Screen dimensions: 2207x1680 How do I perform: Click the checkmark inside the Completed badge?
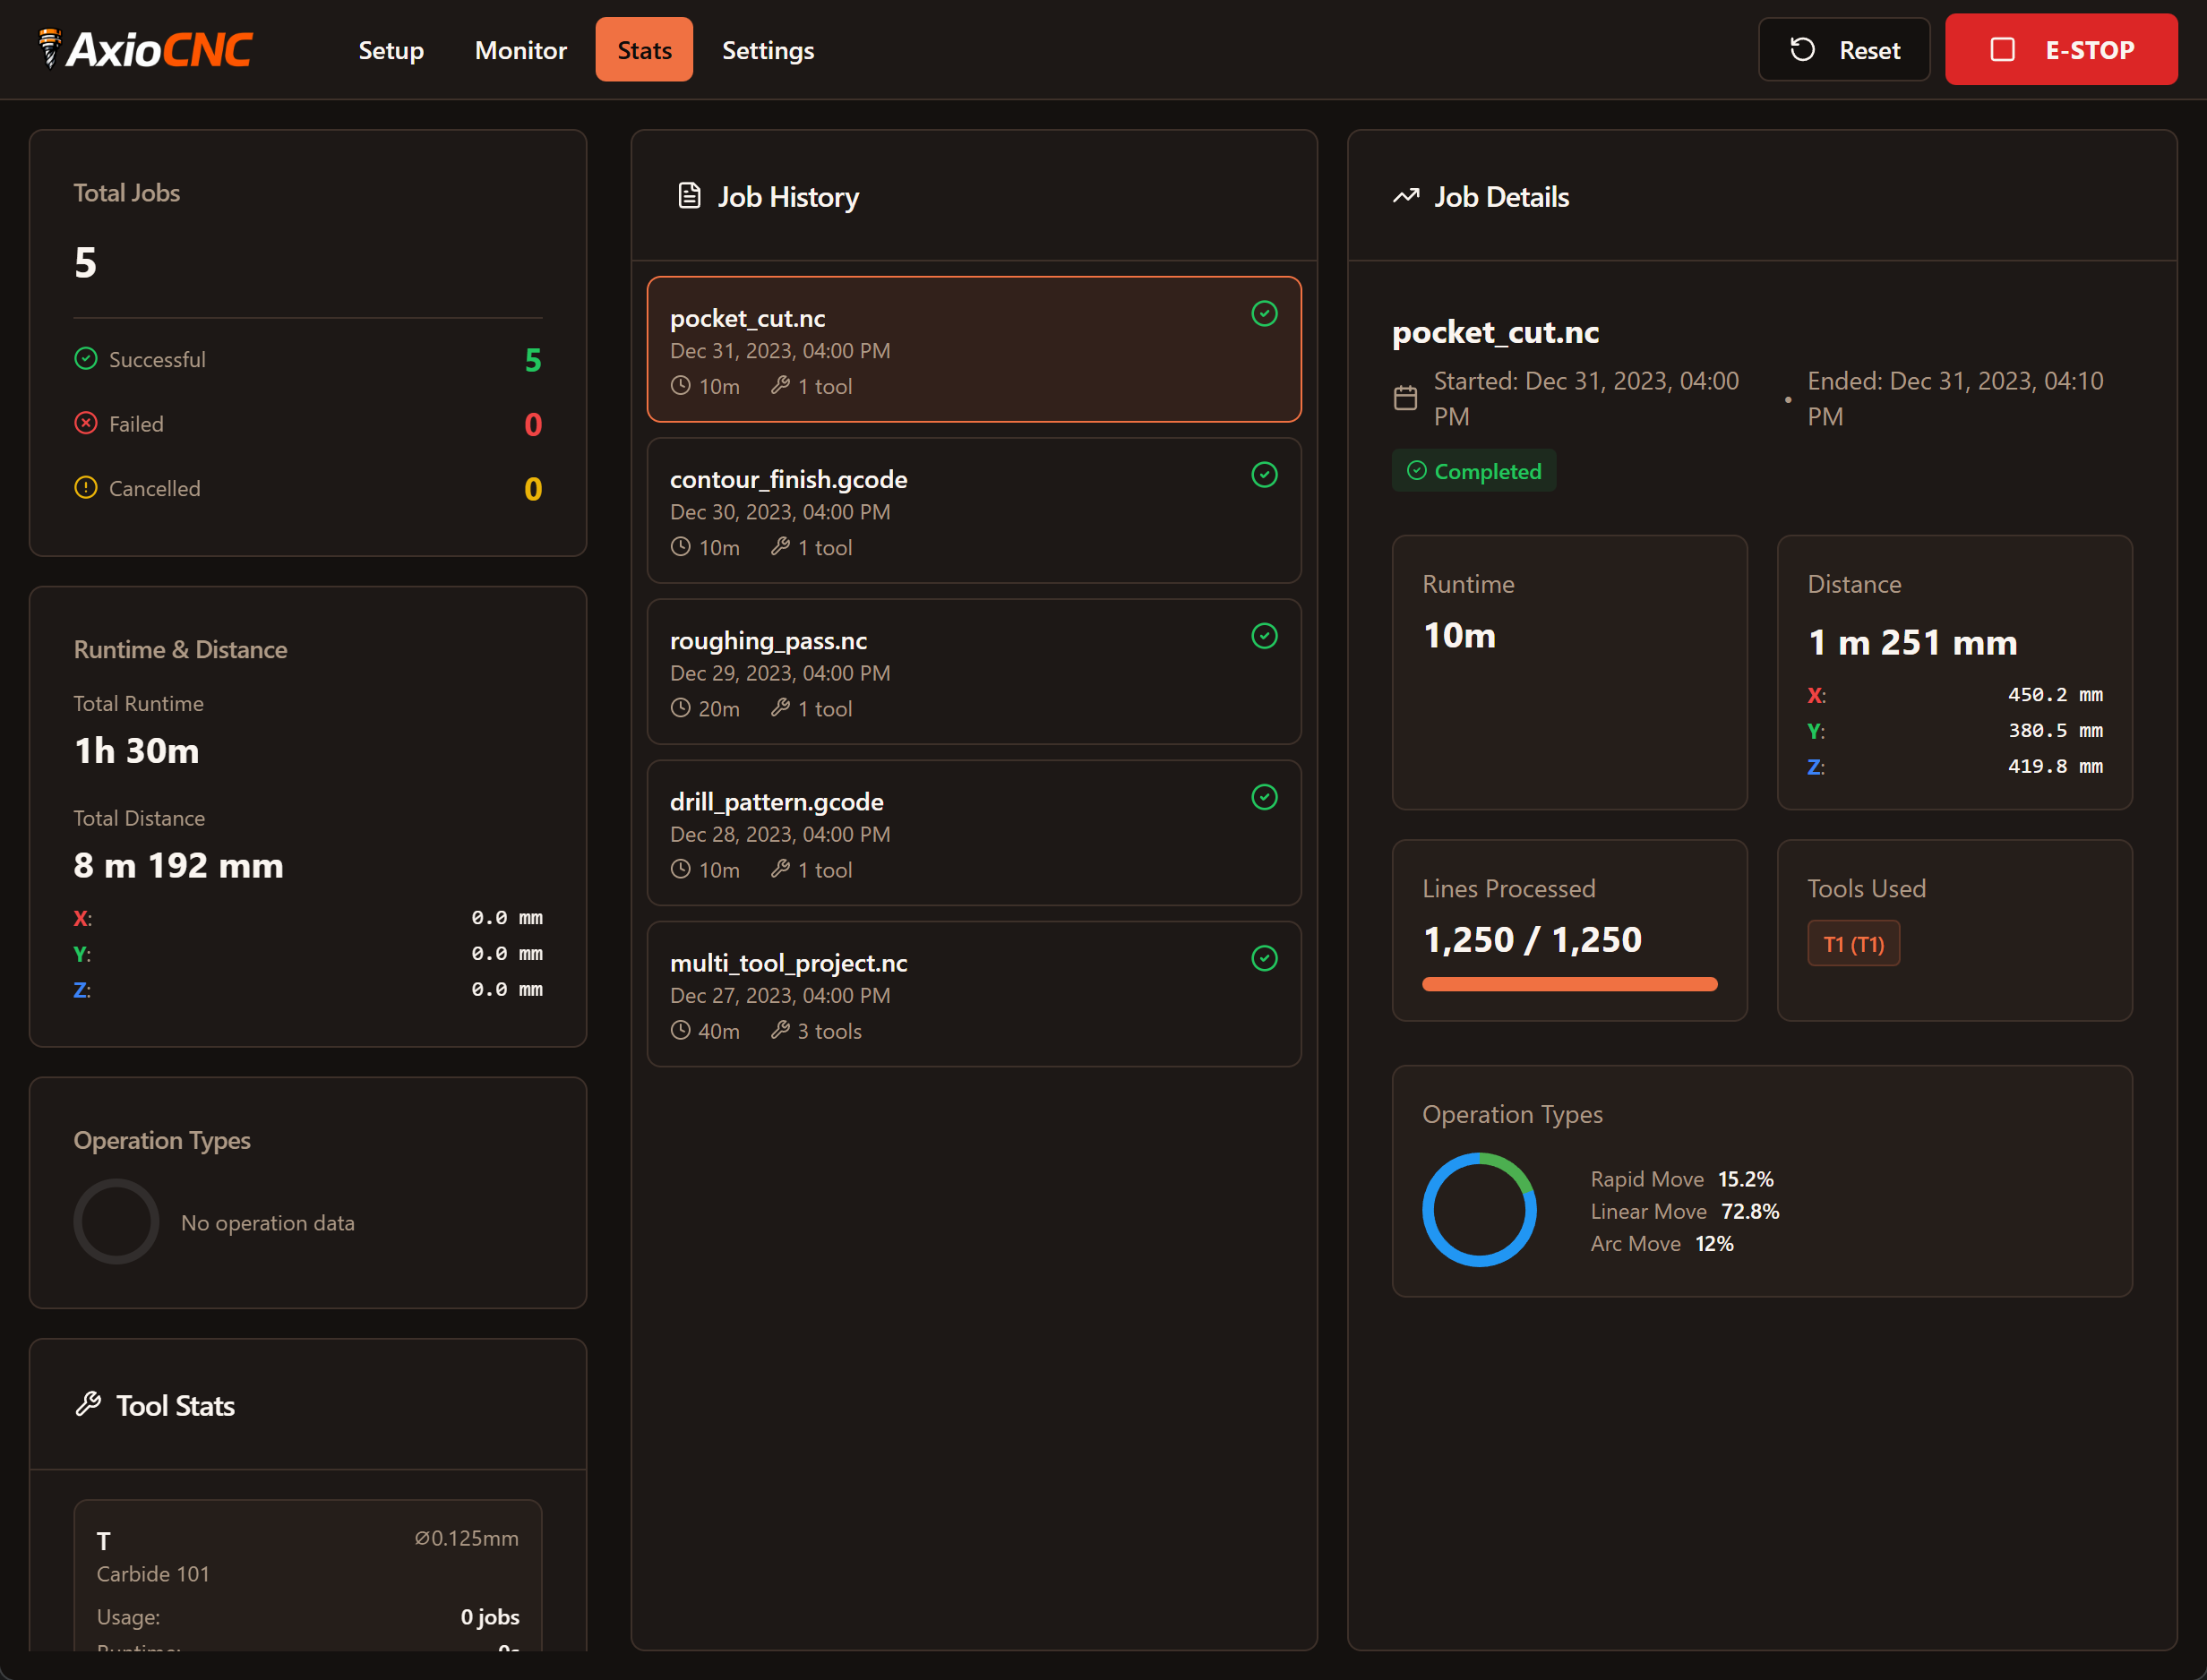[1417, 470]
